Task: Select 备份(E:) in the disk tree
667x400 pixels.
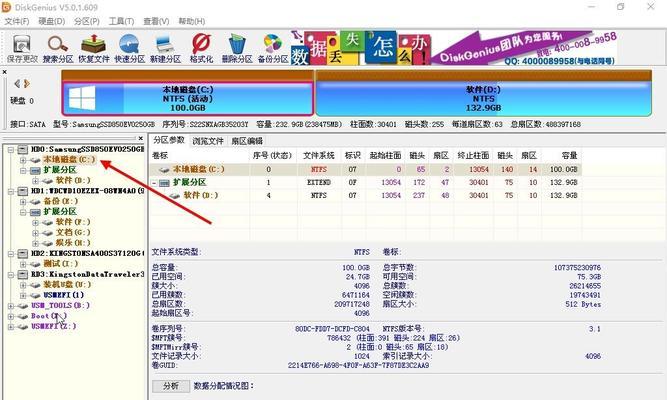Action: 61,201
